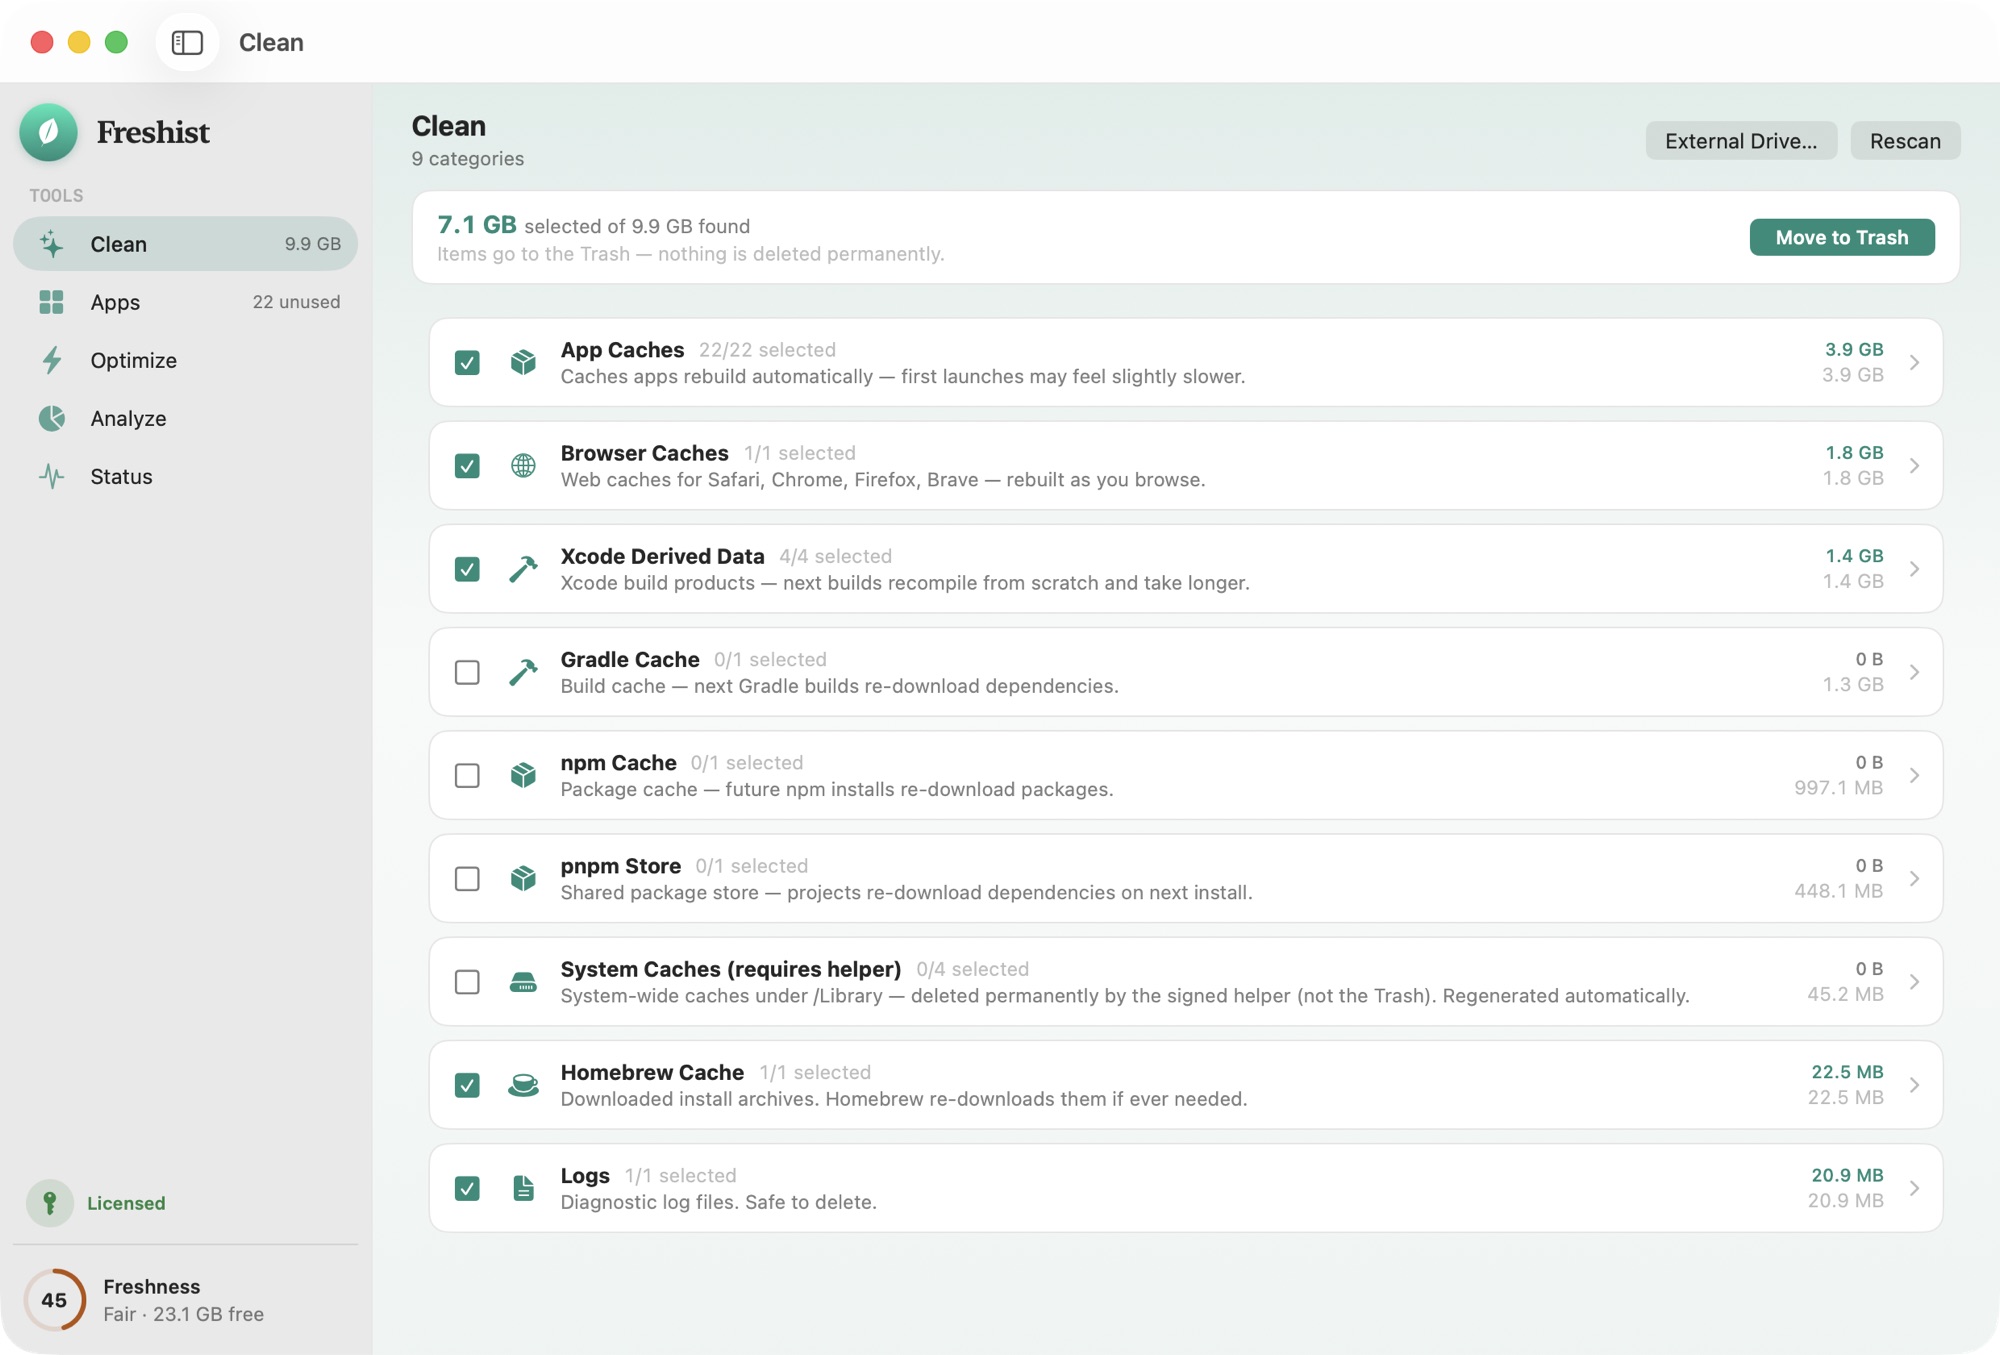Select Clean in the sidebar
The image size is (2000, 1355).
185,244
